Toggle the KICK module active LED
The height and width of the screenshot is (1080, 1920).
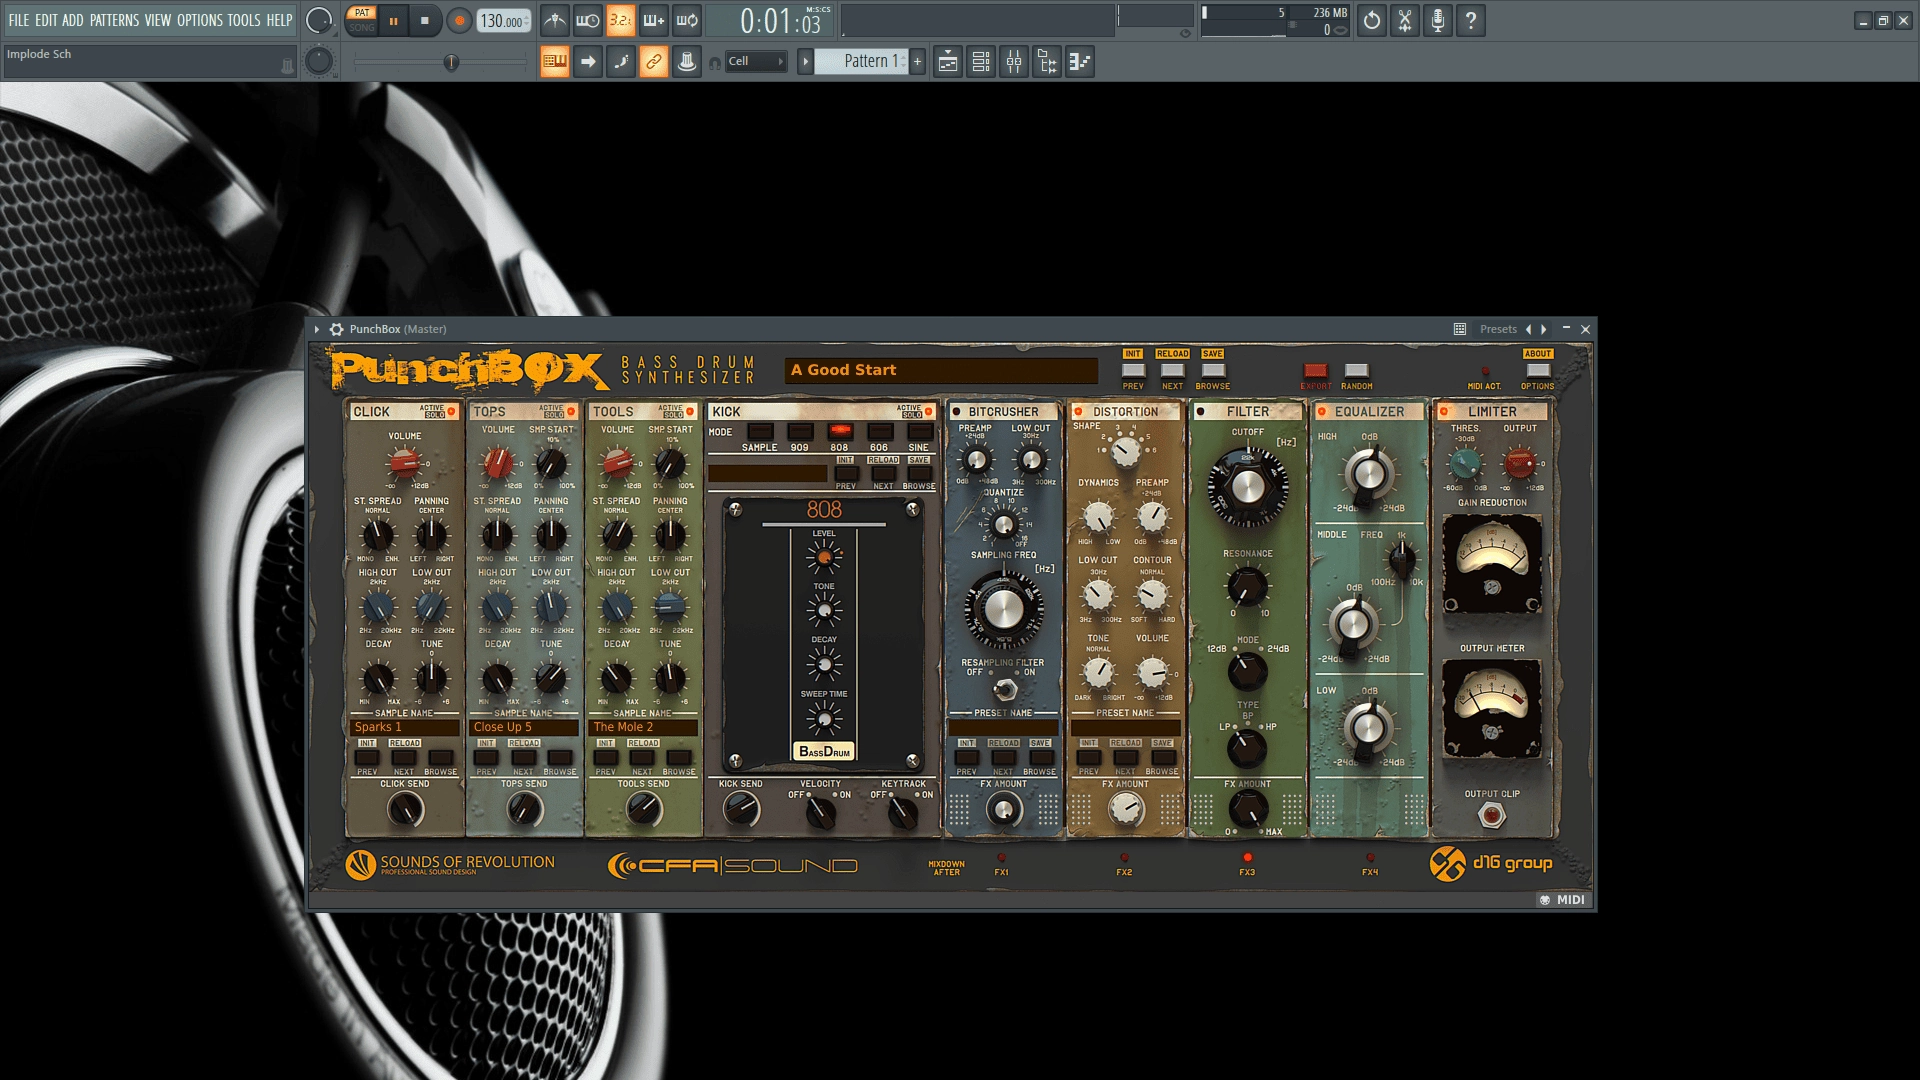click(929, 411)
